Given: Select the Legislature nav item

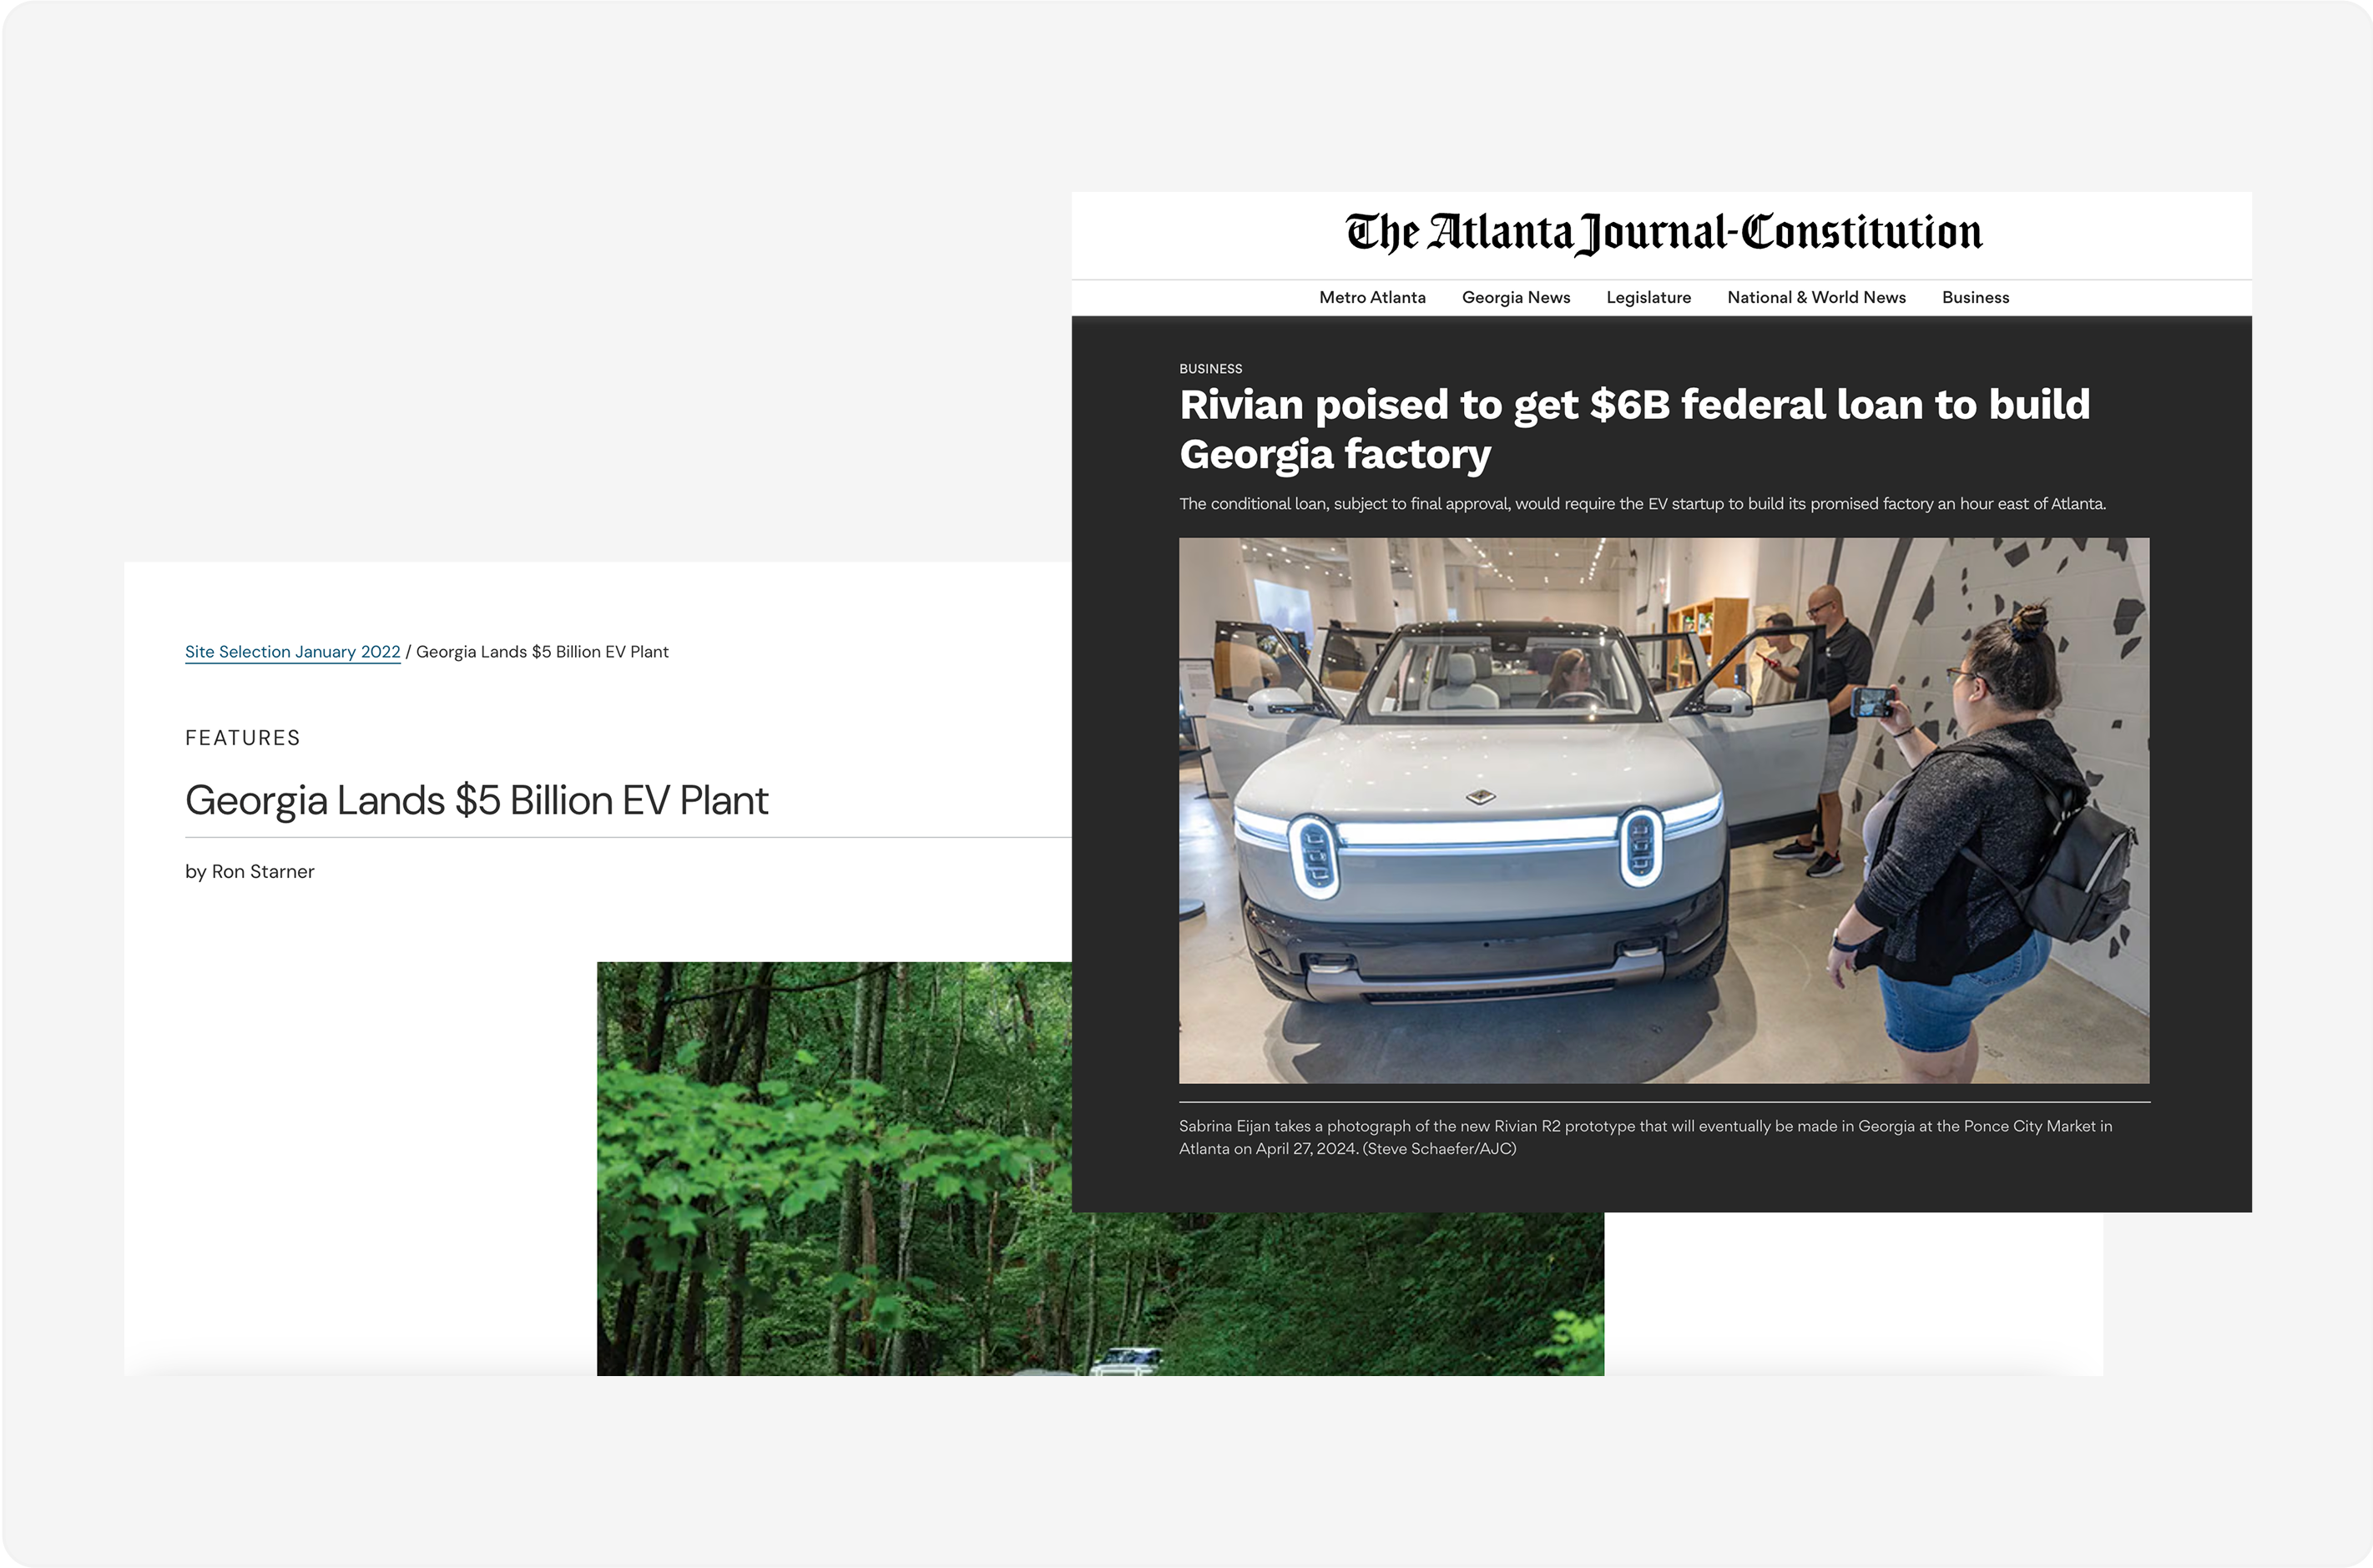Looking at the screenshot, I should pyautogui.click(x=1648, y=297).
